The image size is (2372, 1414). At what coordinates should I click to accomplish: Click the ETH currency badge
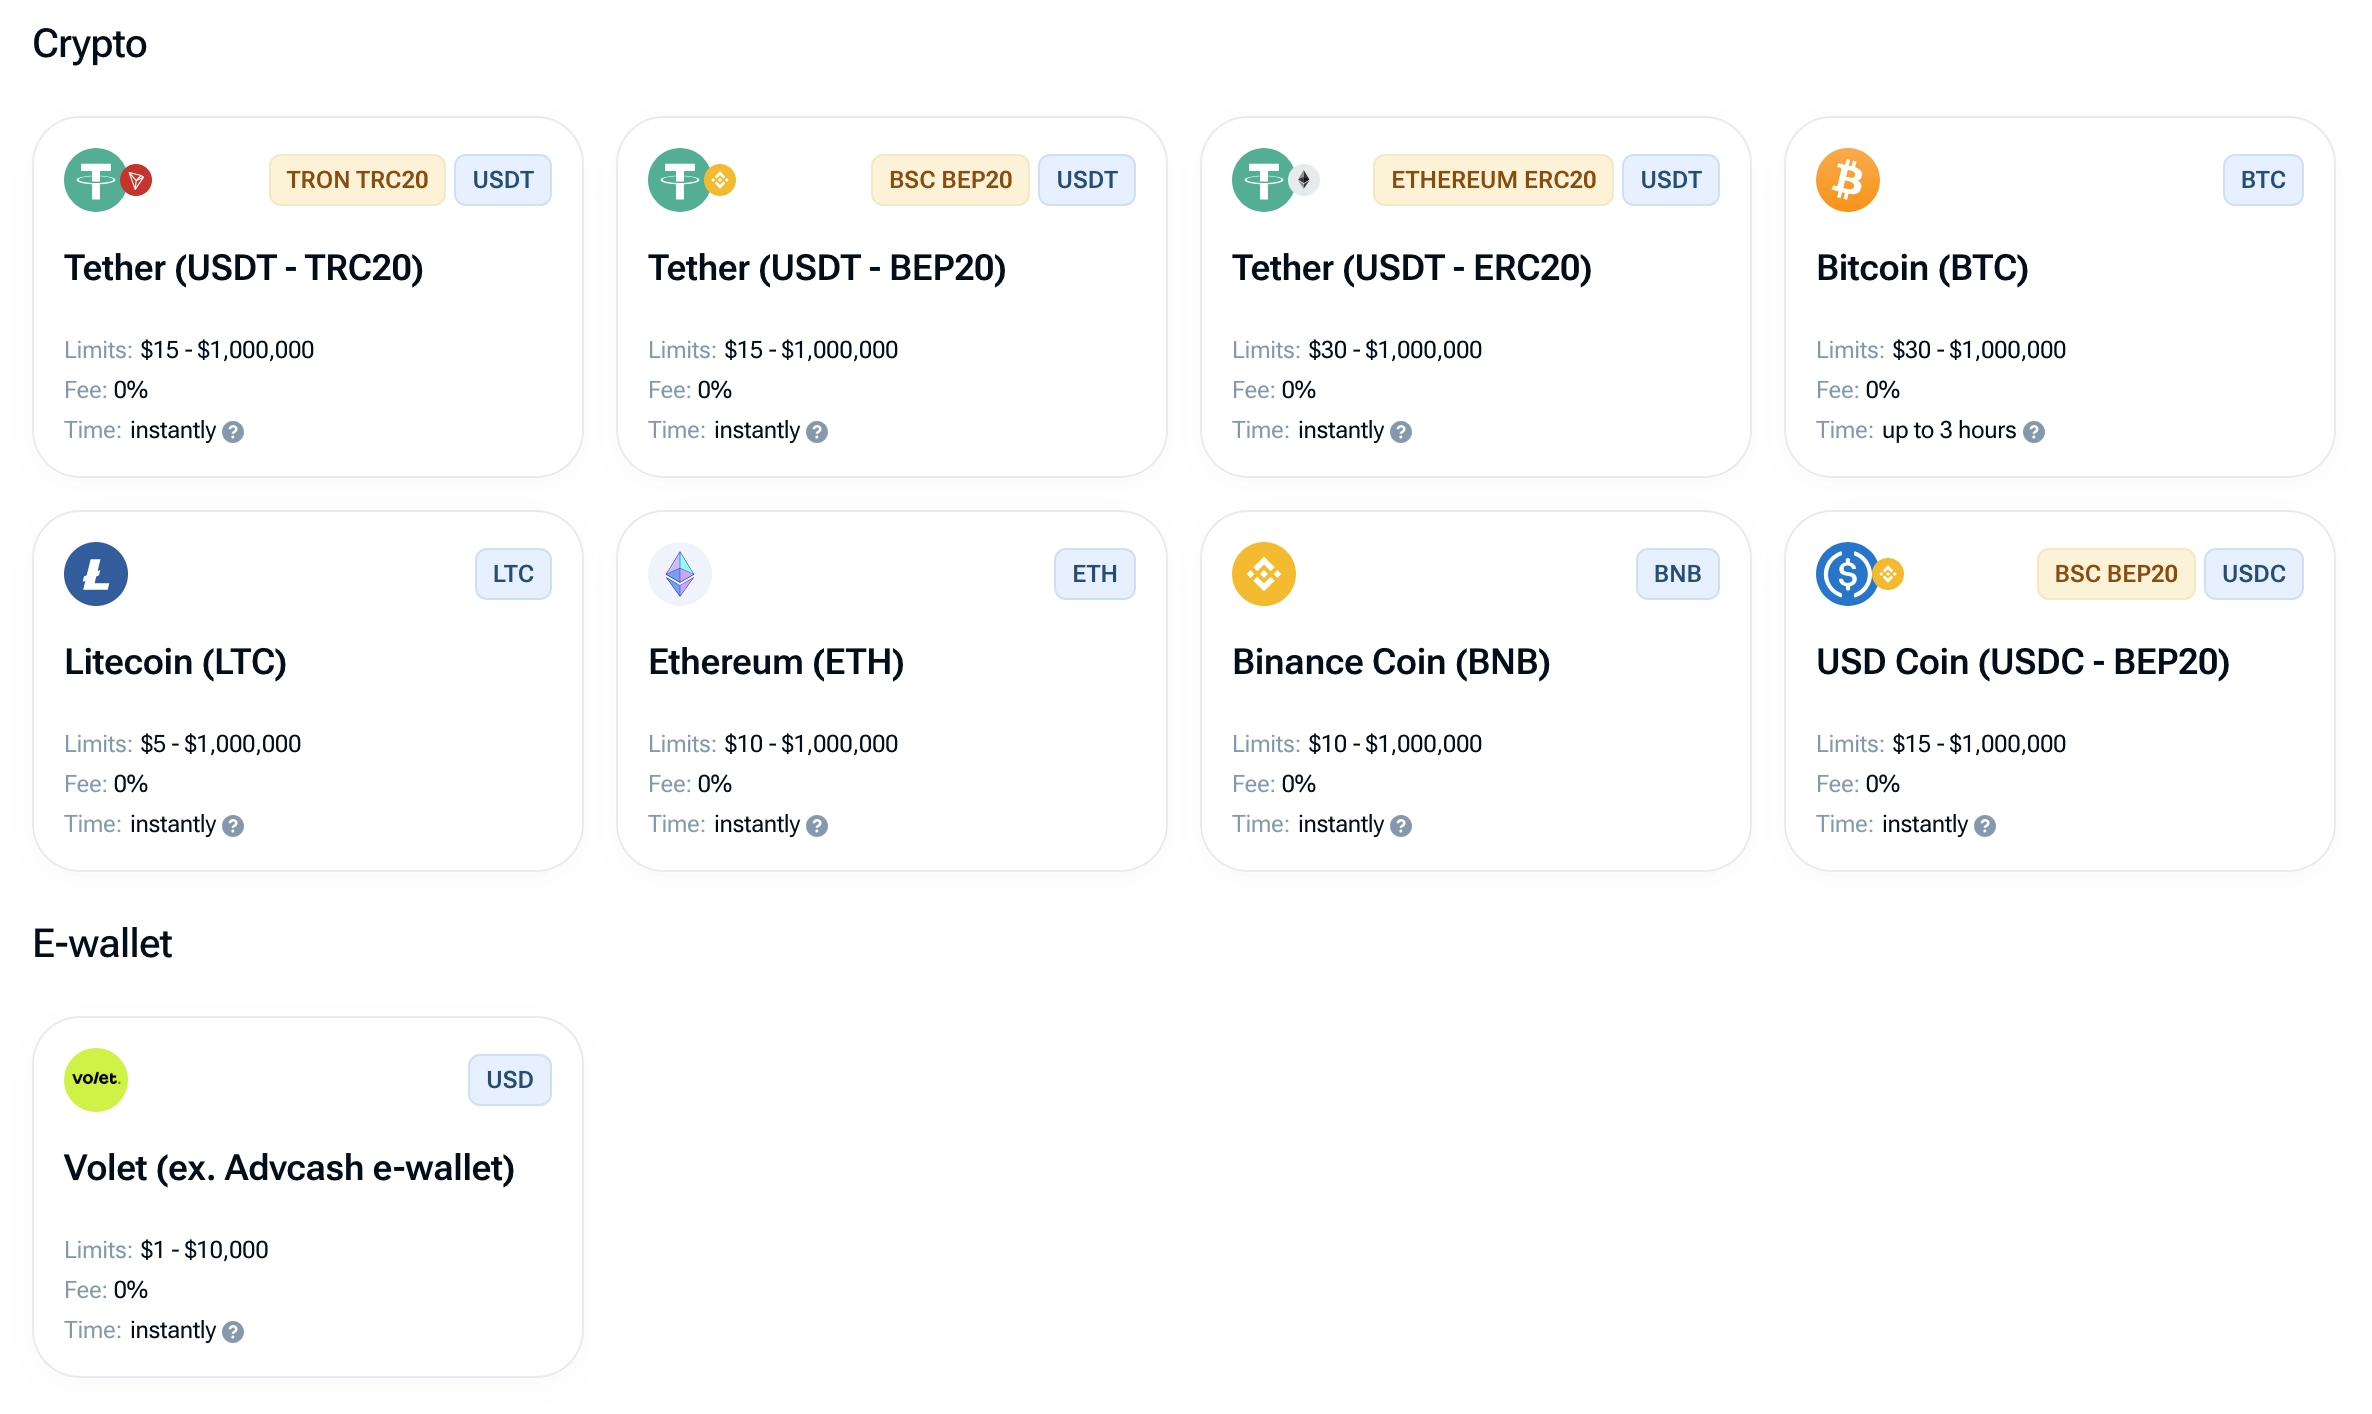1095,574
